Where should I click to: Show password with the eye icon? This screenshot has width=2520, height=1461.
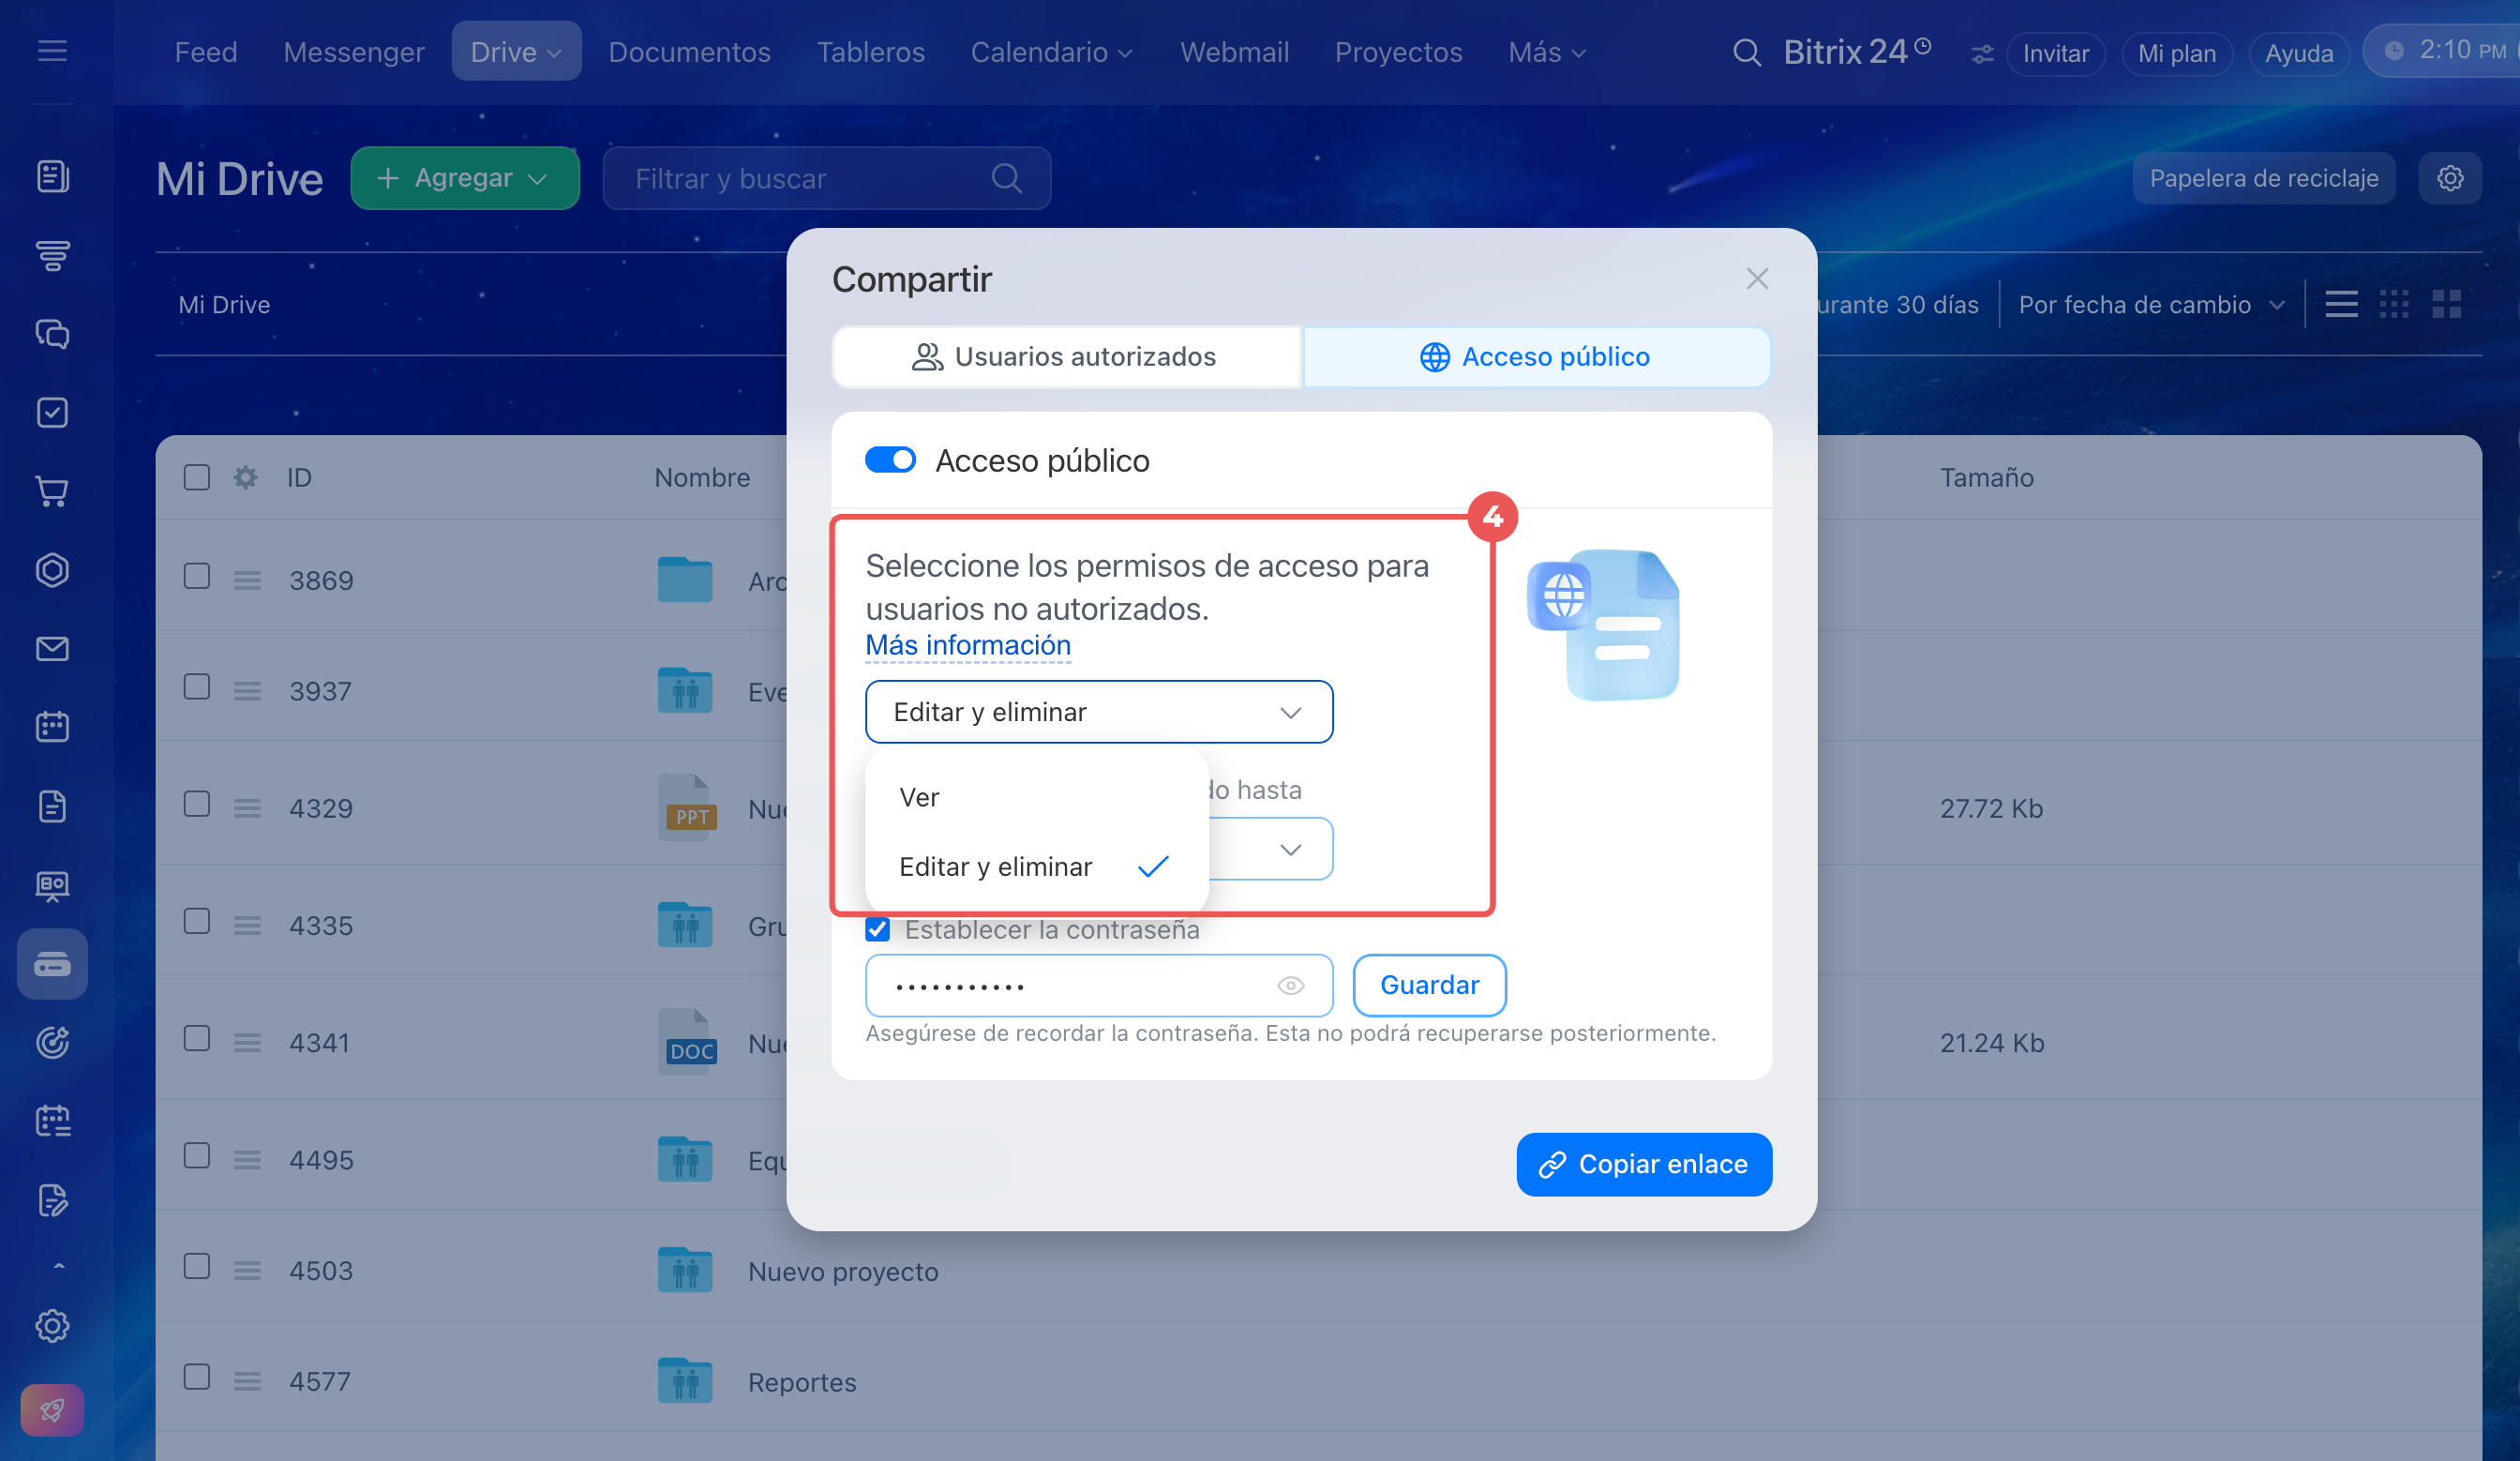tap(1290, 986)
